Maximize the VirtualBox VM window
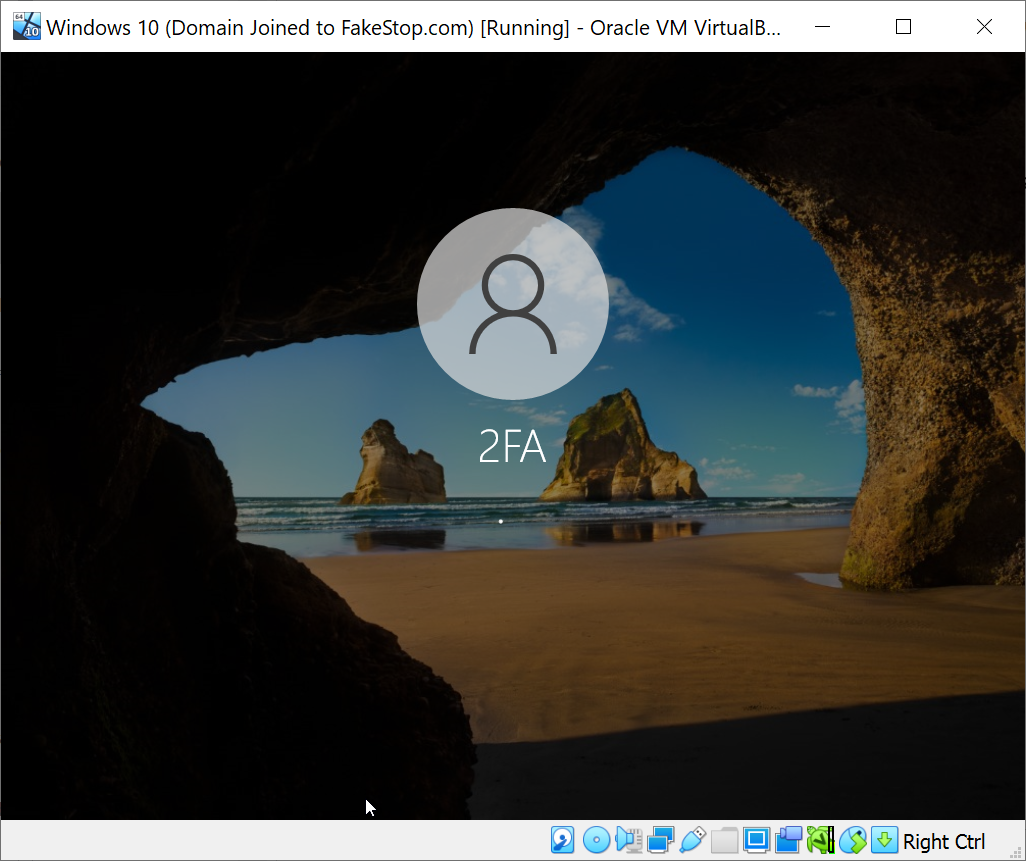The width and height of the screenshot is (1026, 861). pyautogui.click(x=903, y=27)
